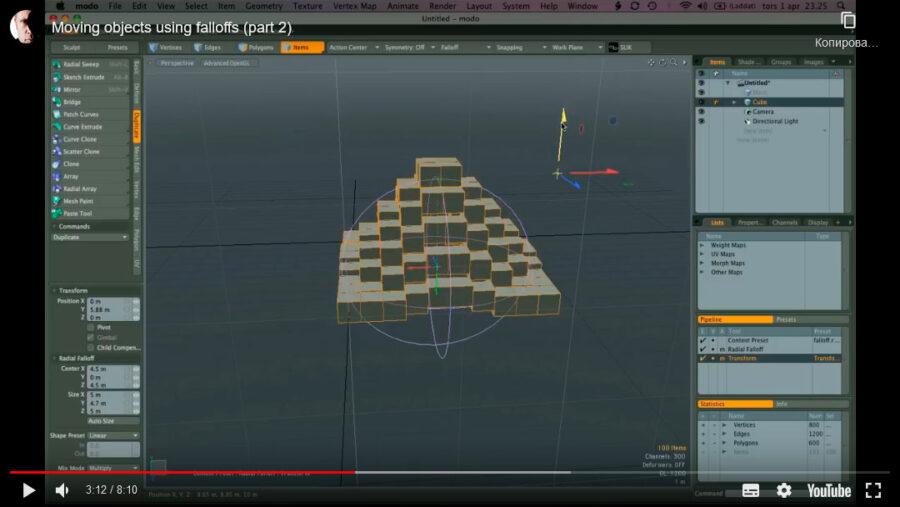Enable fullscreen video mode
Screen dimensions: 900x507
(873, 490)
